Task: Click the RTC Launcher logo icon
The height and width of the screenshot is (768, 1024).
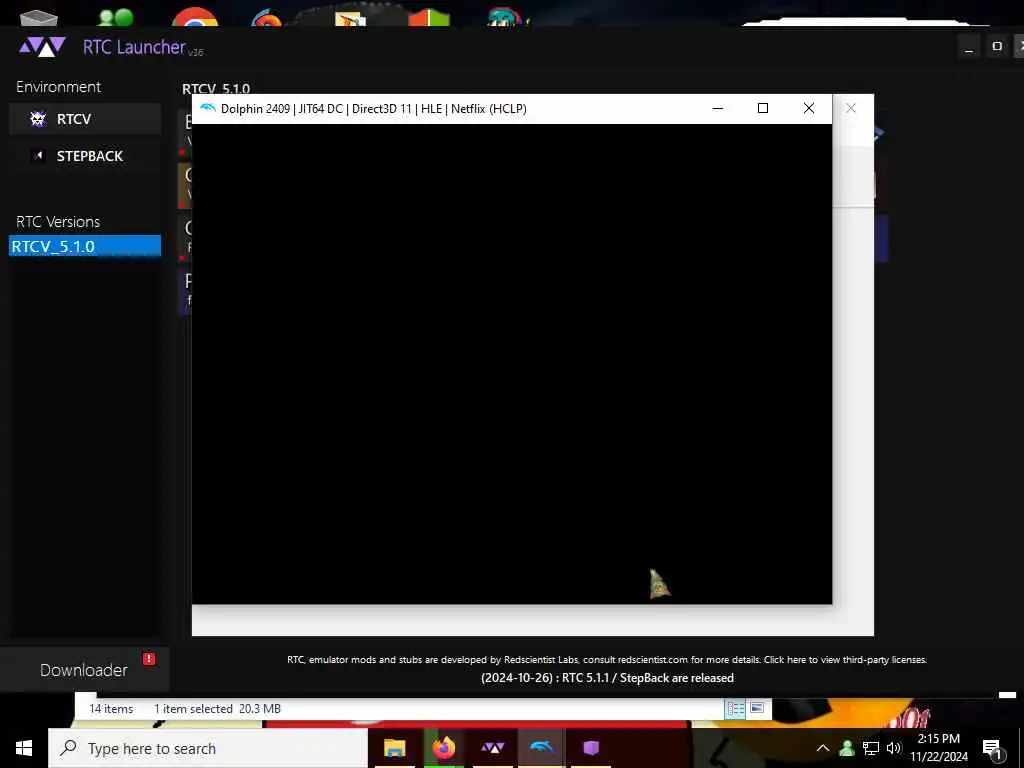Action: (42, 47)
